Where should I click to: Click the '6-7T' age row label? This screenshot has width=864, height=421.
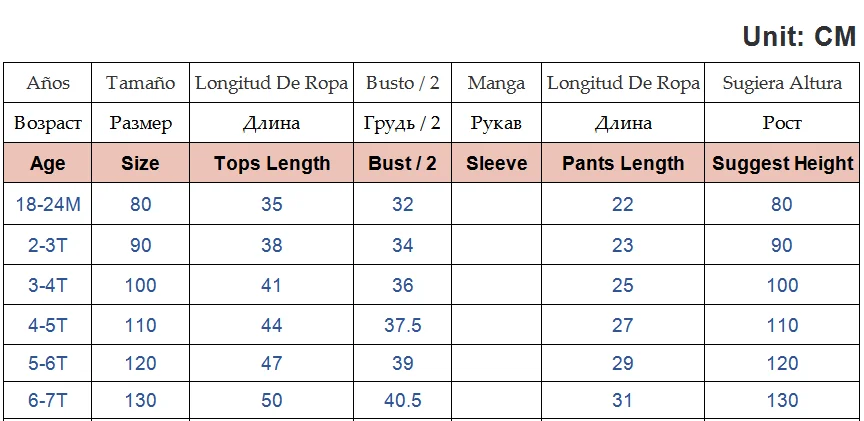[x=48, y=400]
